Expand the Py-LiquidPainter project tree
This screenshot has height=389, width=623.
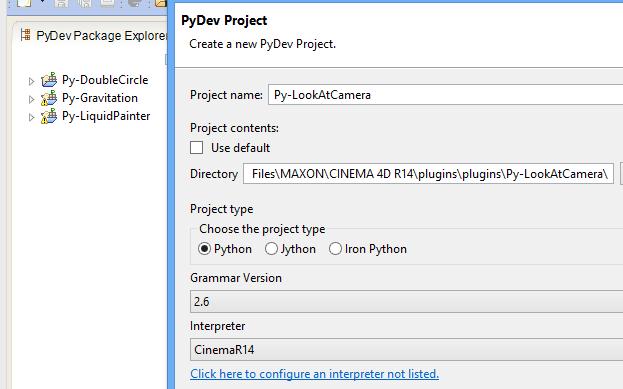(31, 117)
